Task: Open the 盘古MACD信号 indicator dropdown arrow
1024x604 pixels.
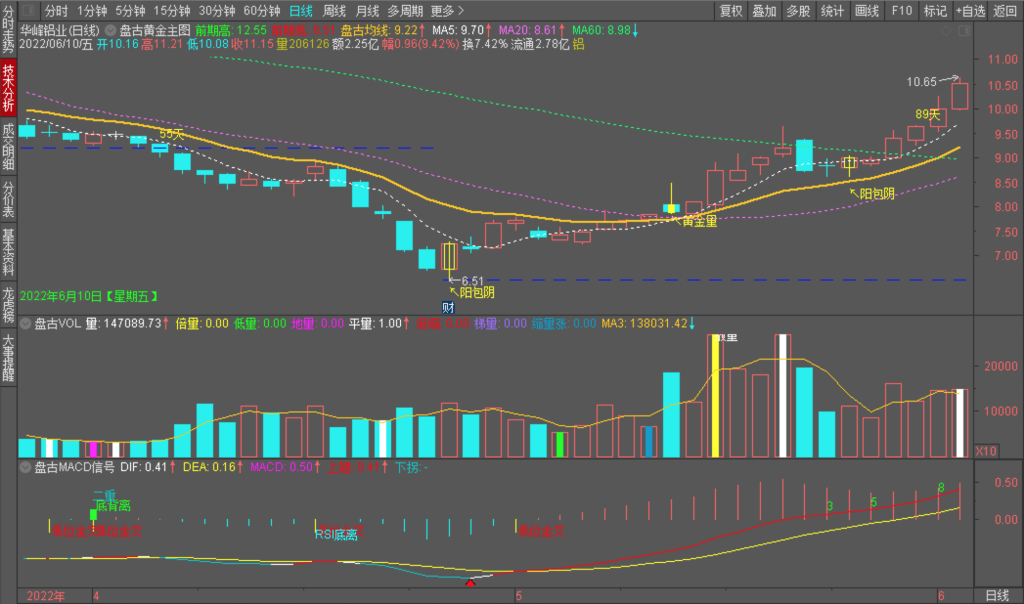Action: 25,467
